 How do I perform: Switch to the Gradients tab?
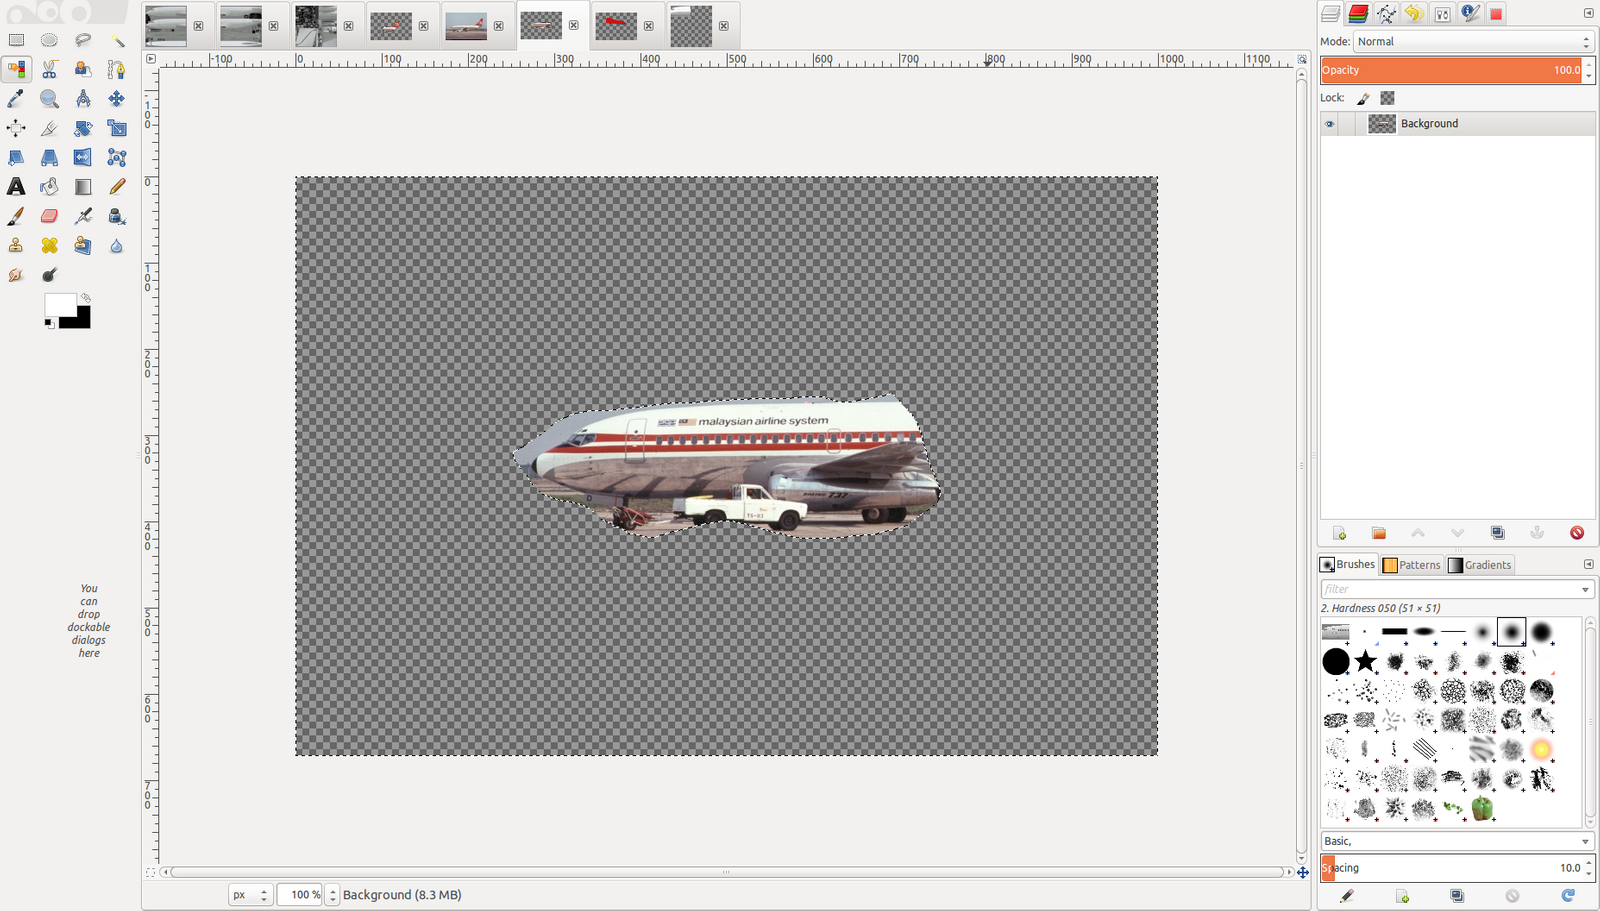coord(1480,565)
